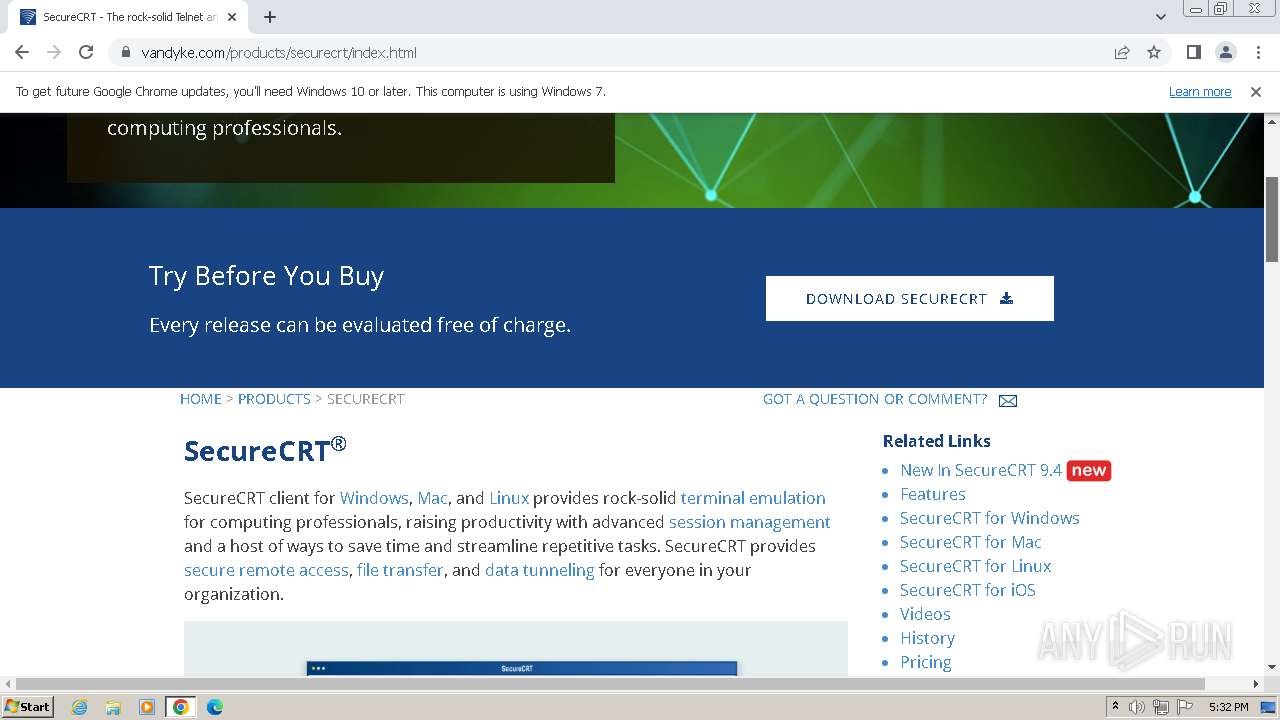Image resolution: width=1280 pixels, height=720 pixels.
Task: Go back to the previous page
Action: click(22, 52)
